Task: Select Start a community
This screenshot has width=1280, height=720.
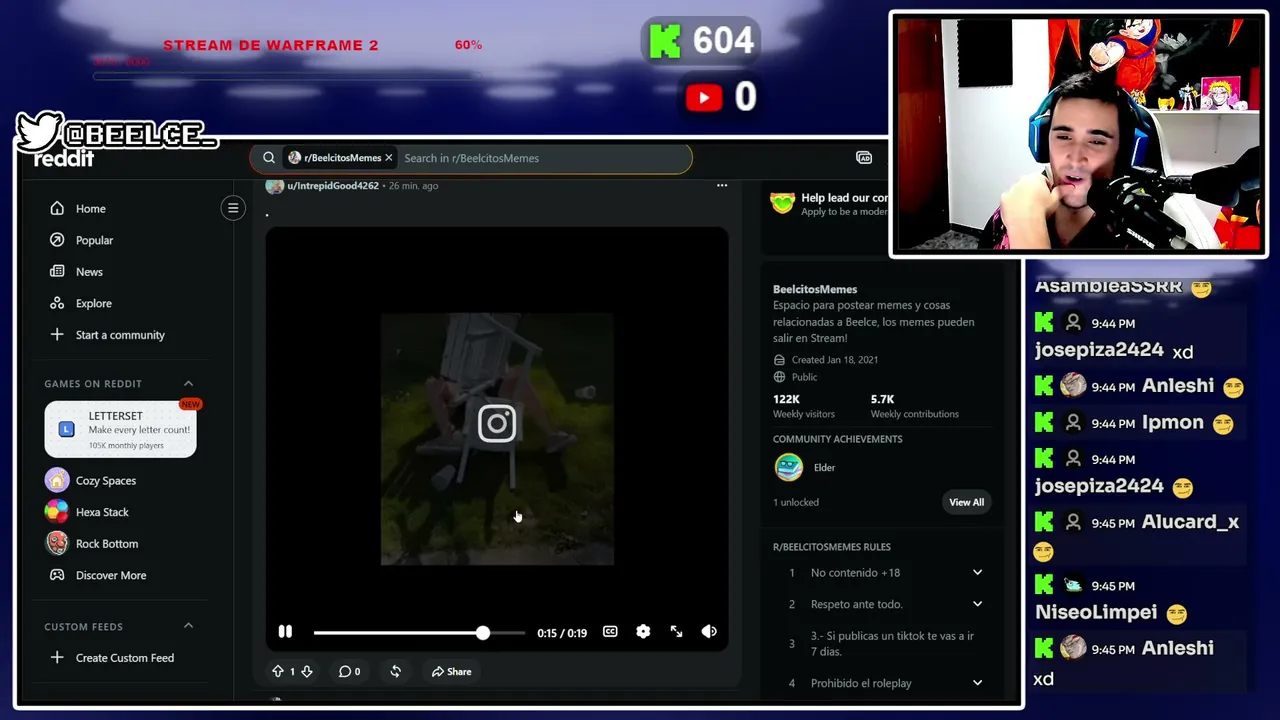Action: pos(121,335)
